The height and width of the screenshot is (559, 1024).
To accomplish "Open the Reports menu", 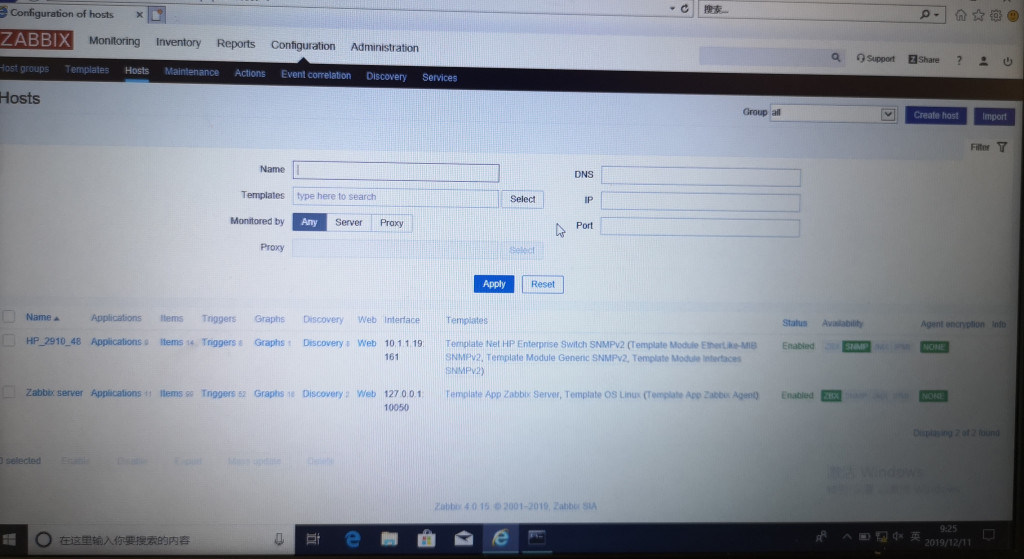I will point(236,44).
